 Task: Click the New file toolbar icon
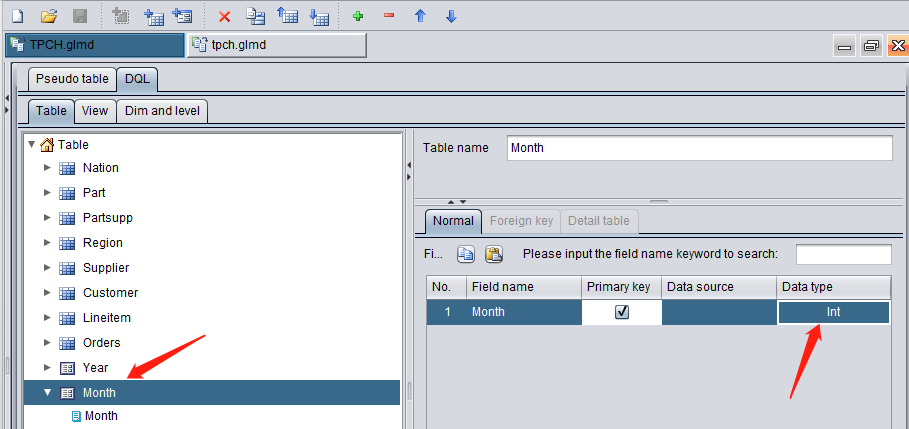[17, 16]
